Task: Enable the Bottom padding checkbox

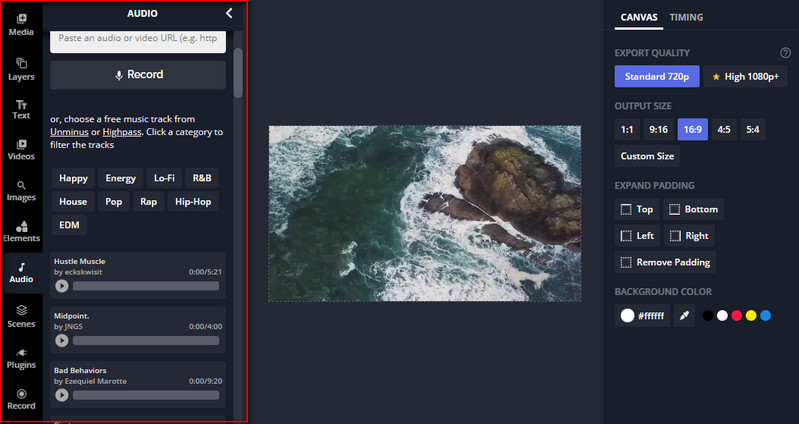Action: [x=675, y=210]
